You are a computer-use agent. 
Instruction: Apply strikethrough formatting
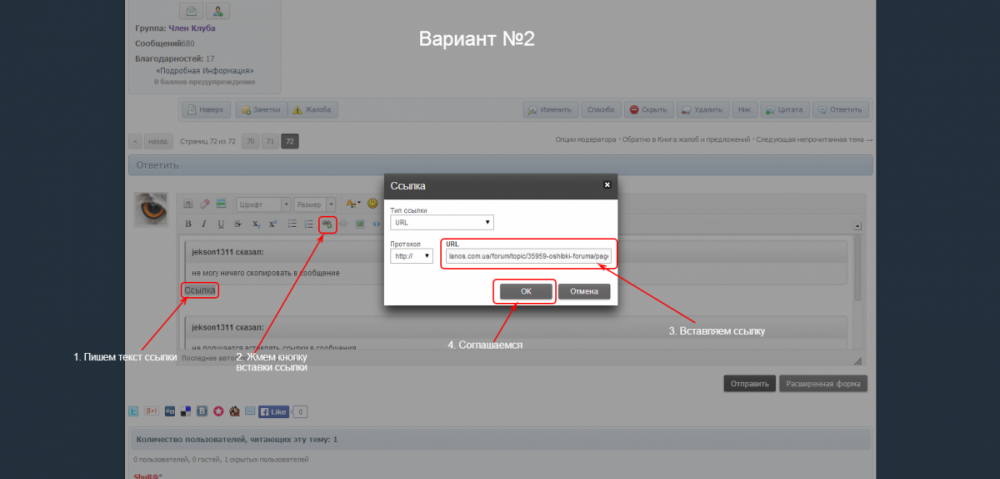click(238, 224)
